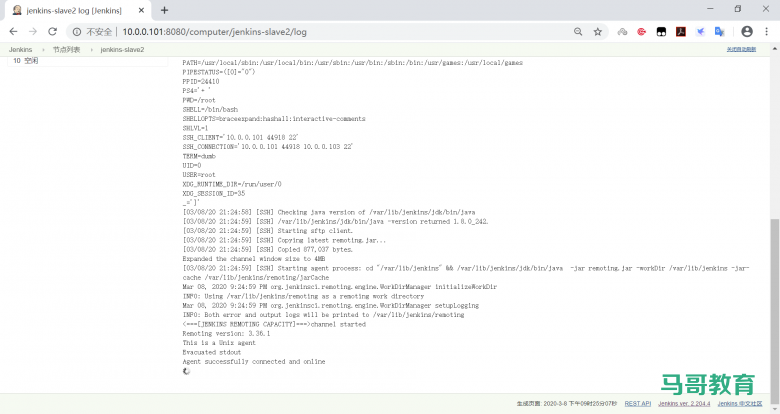Click log line 'Copying latest remoting.jar...'

[x=284, y=240]
